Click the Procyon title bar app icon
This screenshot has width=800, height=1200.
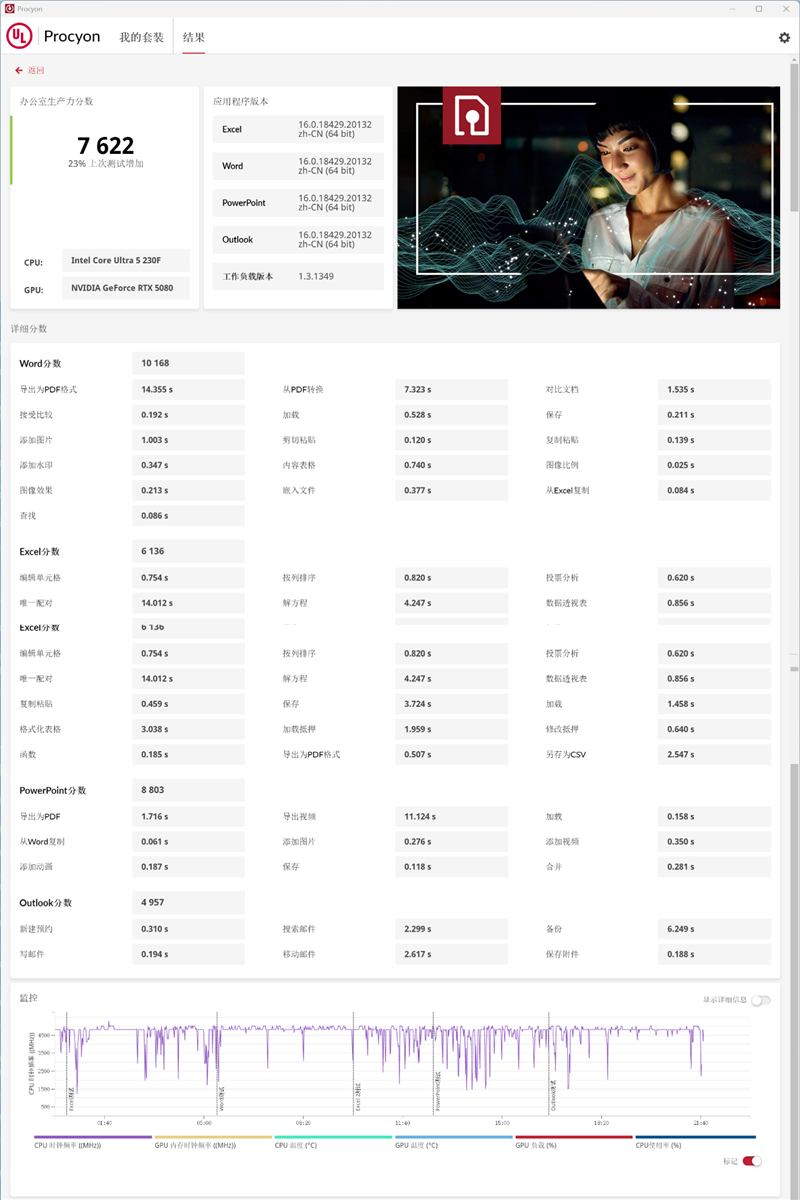[x=9, y=8]
